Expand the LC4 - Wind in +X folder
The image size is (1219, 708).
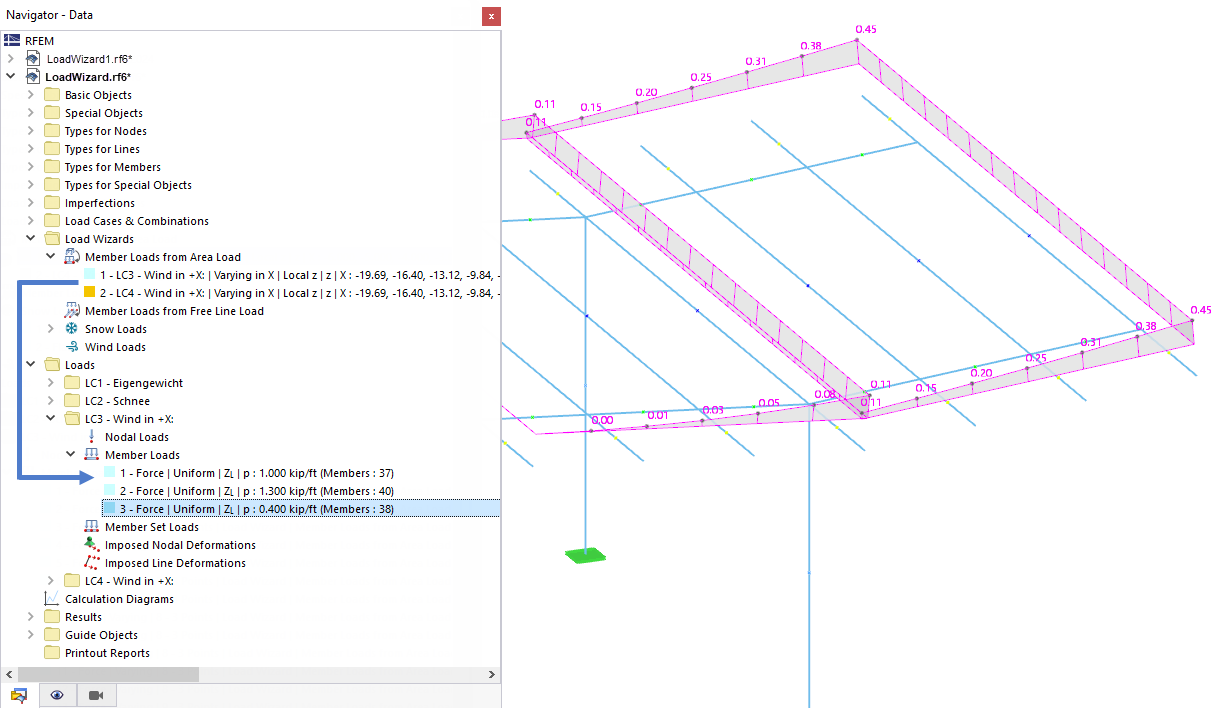(49, 580)
